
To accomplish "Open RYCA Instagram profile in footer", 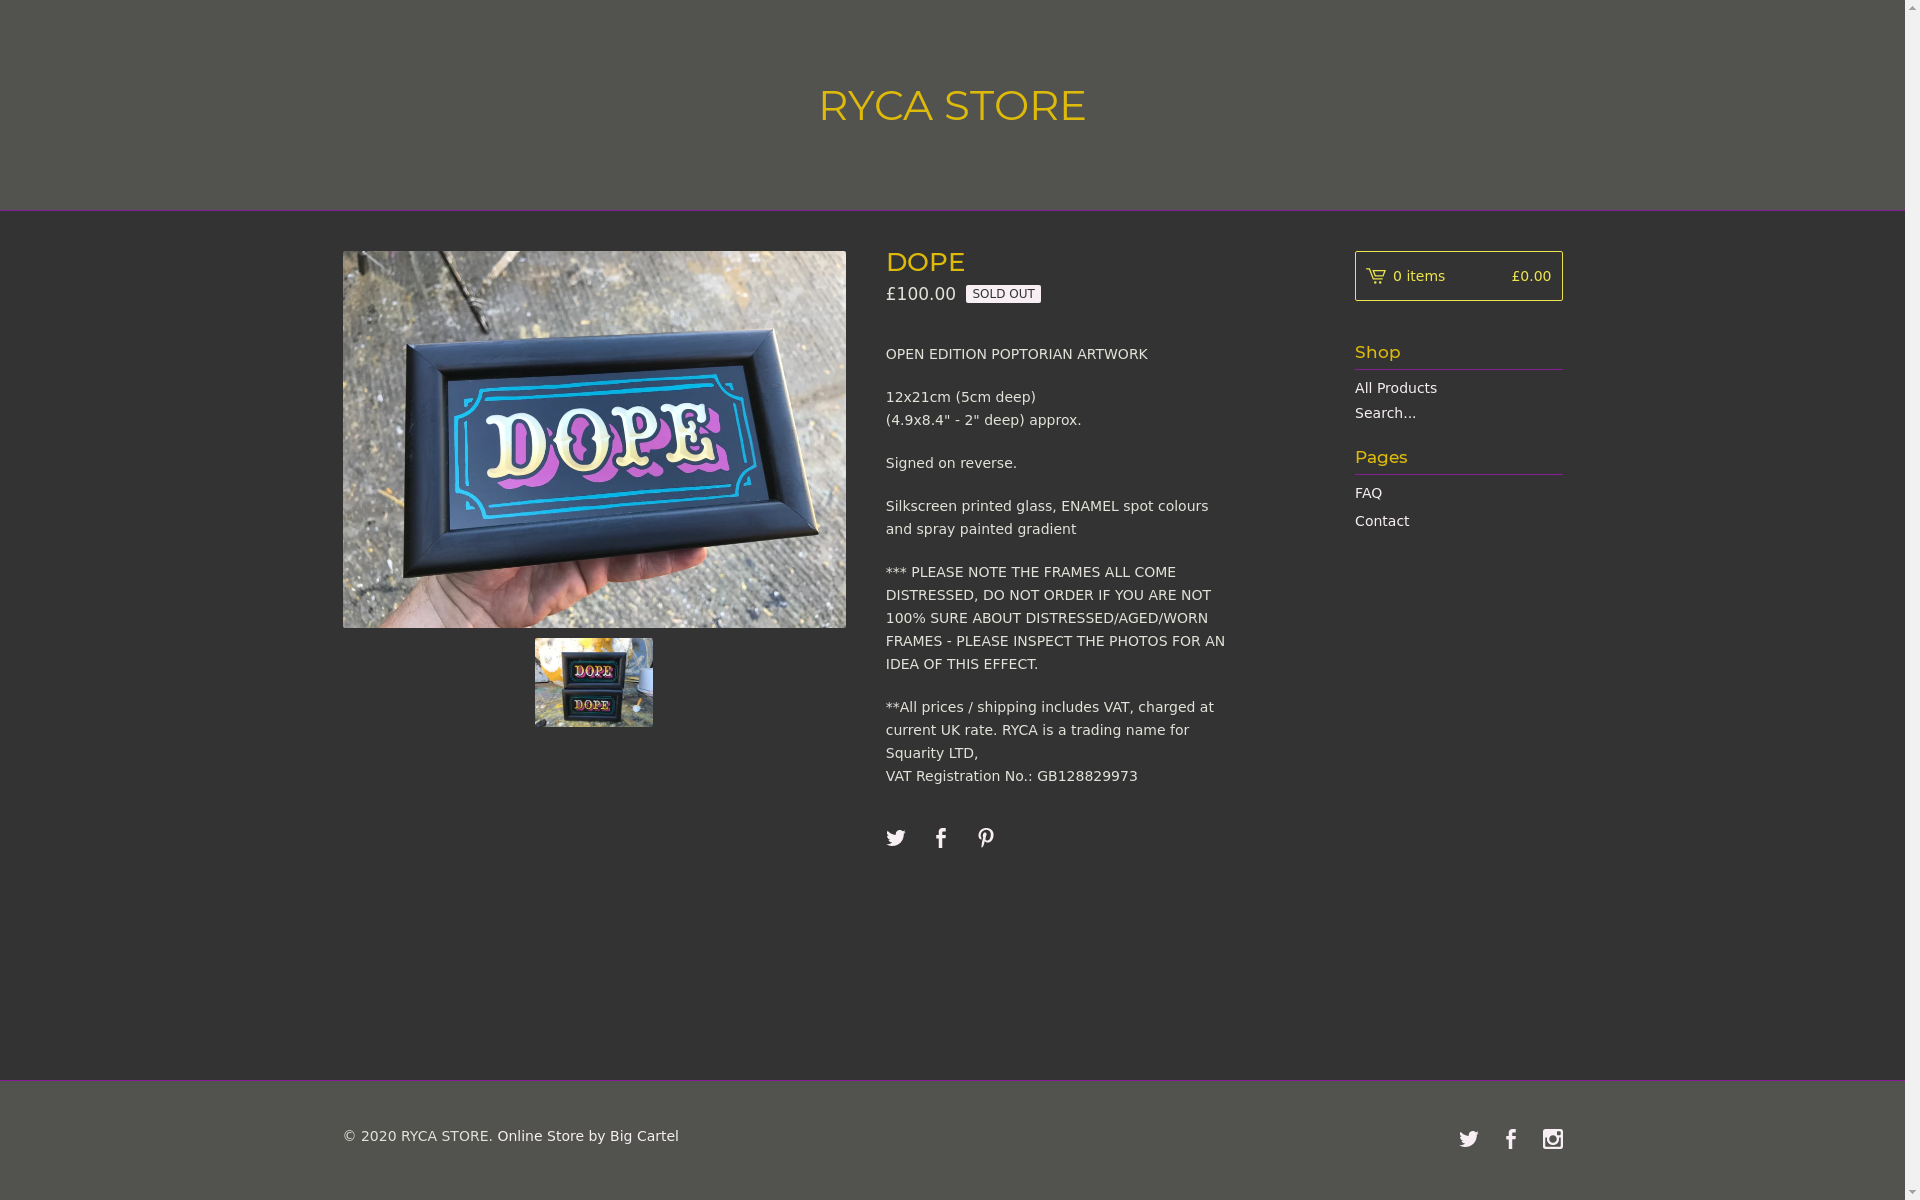I will click(x=1553, y=1139).
